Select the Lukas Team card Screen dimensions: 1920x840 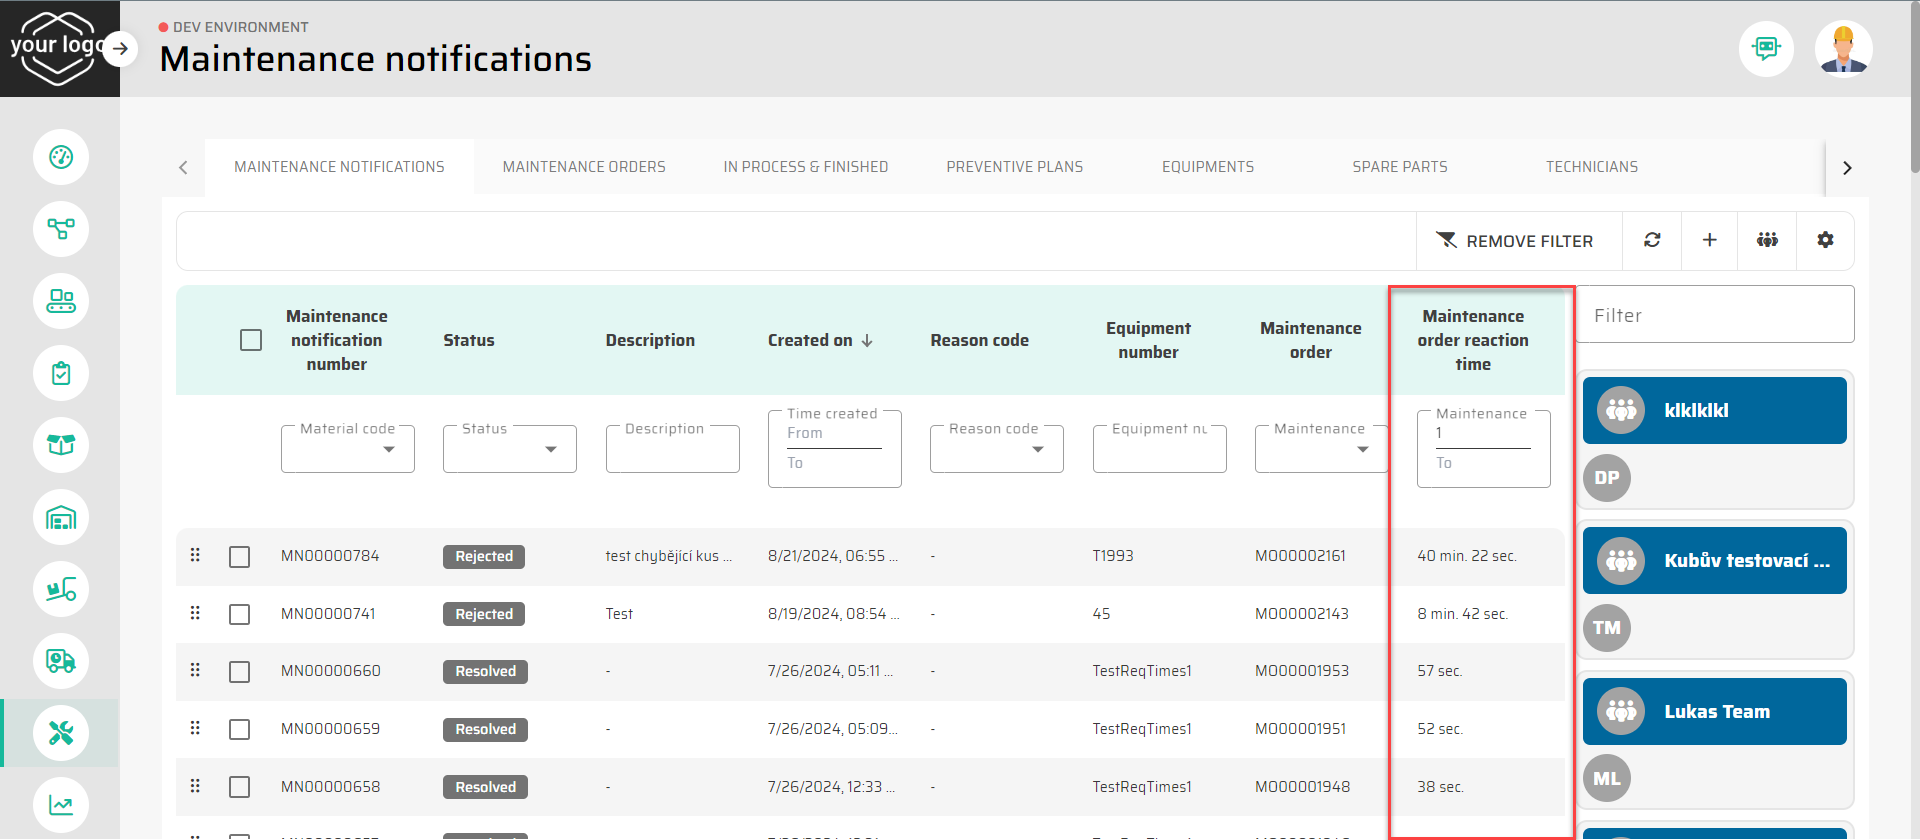pyautogui.click(x=1714, y=712)
